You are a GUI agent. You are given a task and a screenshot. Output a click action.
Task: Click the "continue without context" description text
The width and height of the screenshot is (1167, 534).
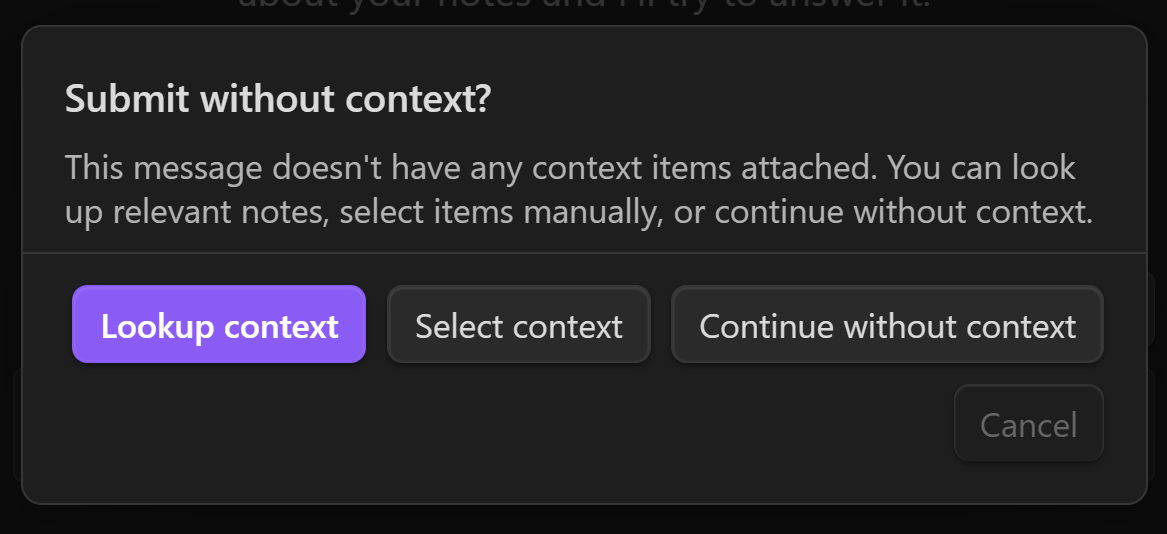(902, 212)
